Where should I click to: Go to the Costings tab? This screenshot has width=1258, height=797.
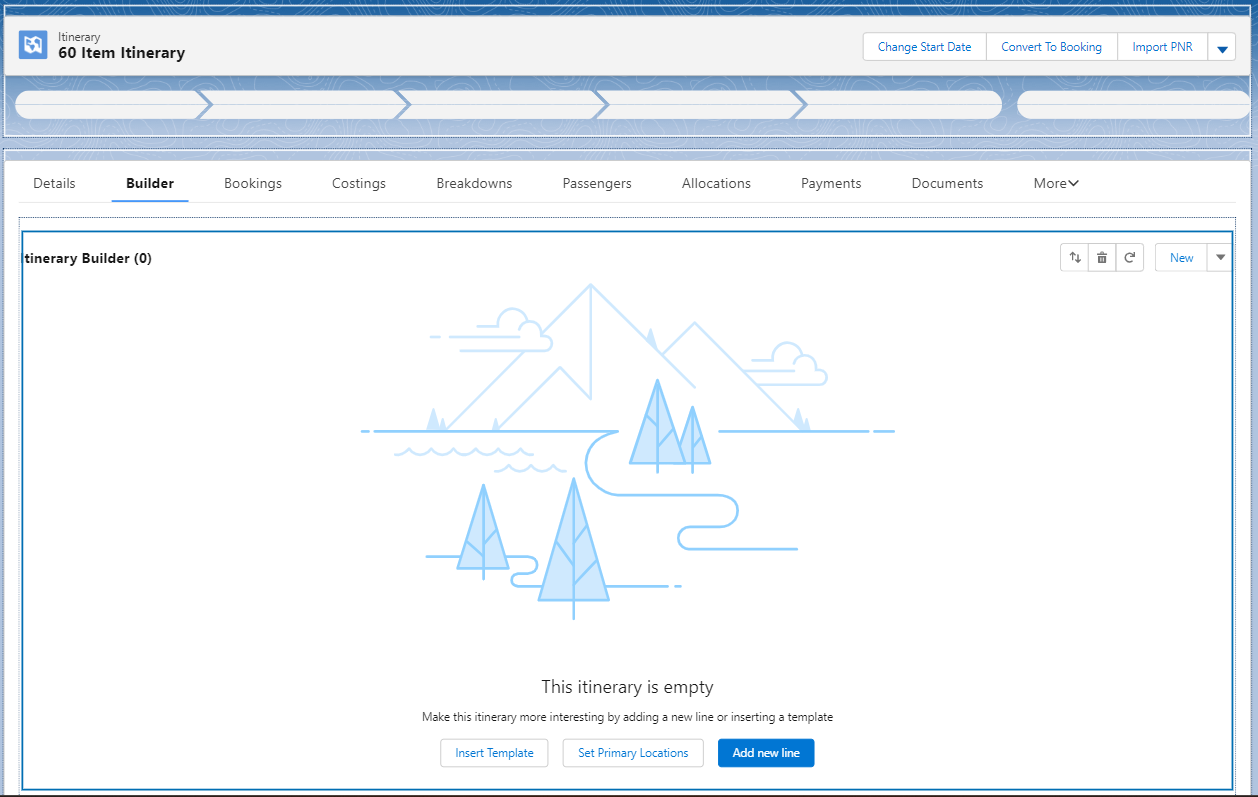pos(359,184)
